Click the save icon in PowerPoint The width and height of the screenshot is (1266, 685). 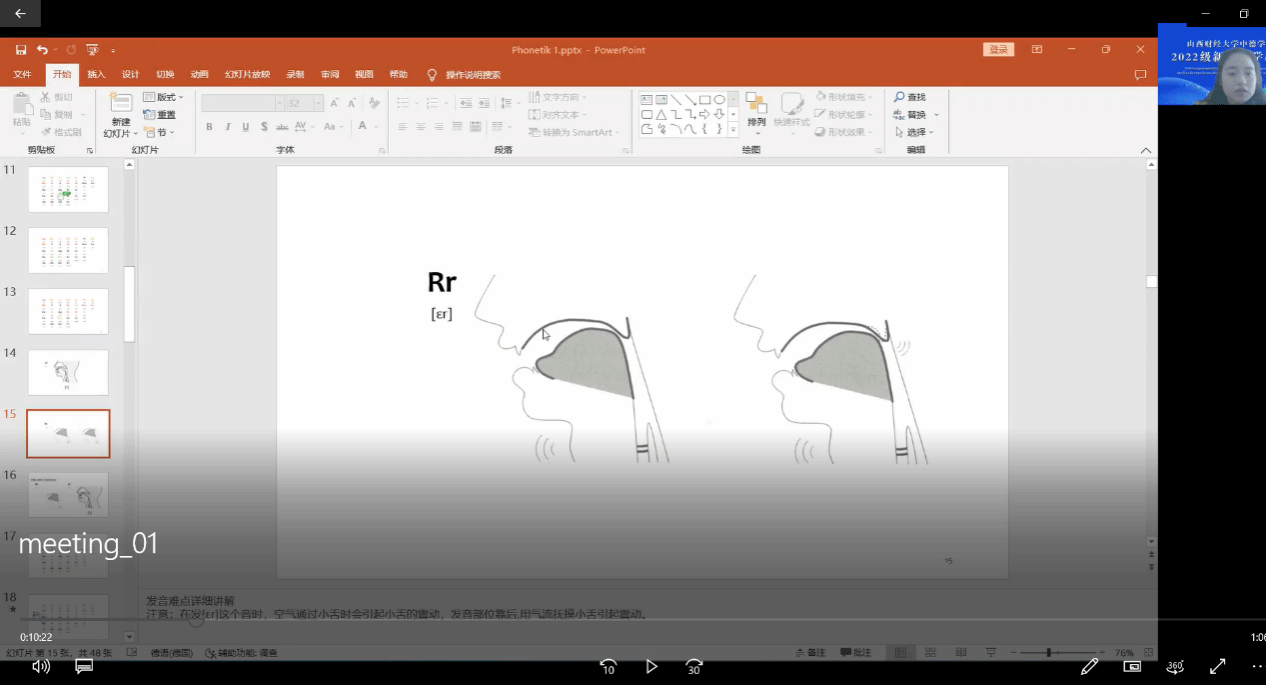21,50
